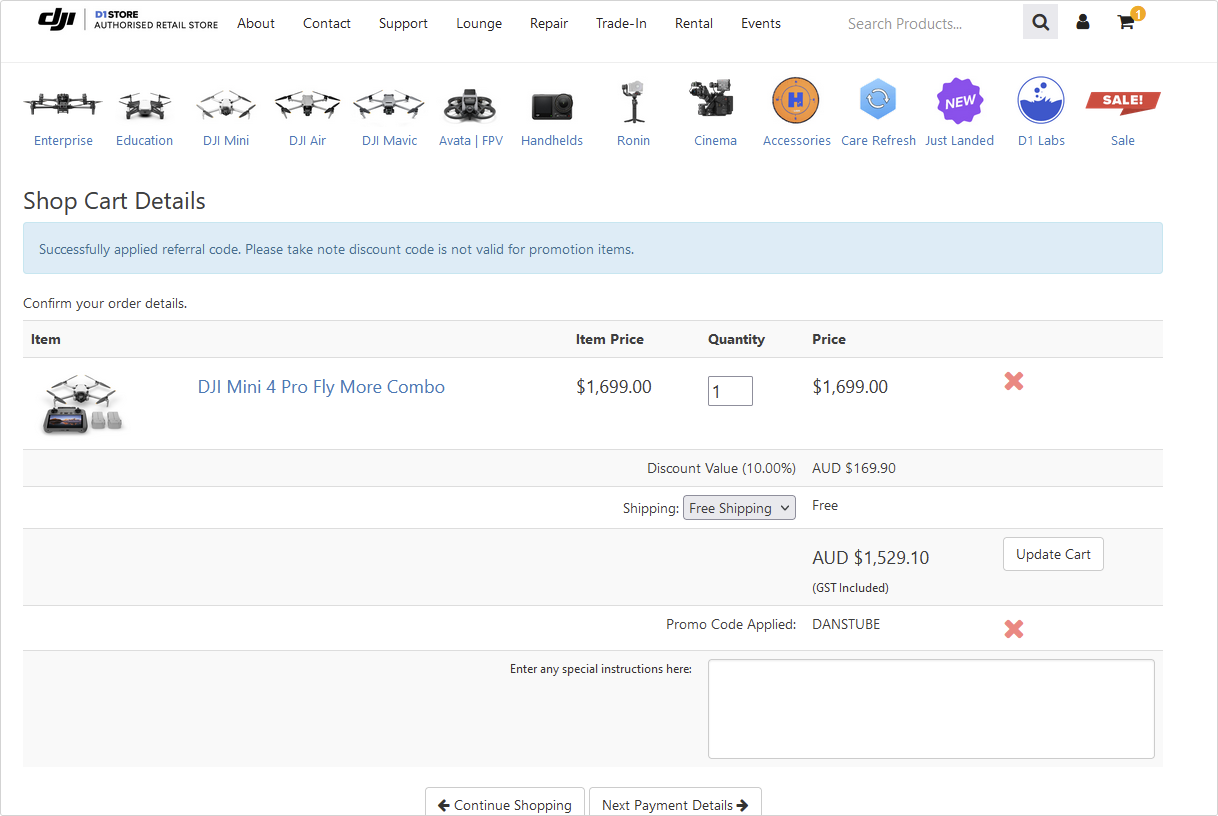Select the Accessories landing pad icon
Image resolution: width=1218 pixels, height=816 pixels.
[796, 101]
